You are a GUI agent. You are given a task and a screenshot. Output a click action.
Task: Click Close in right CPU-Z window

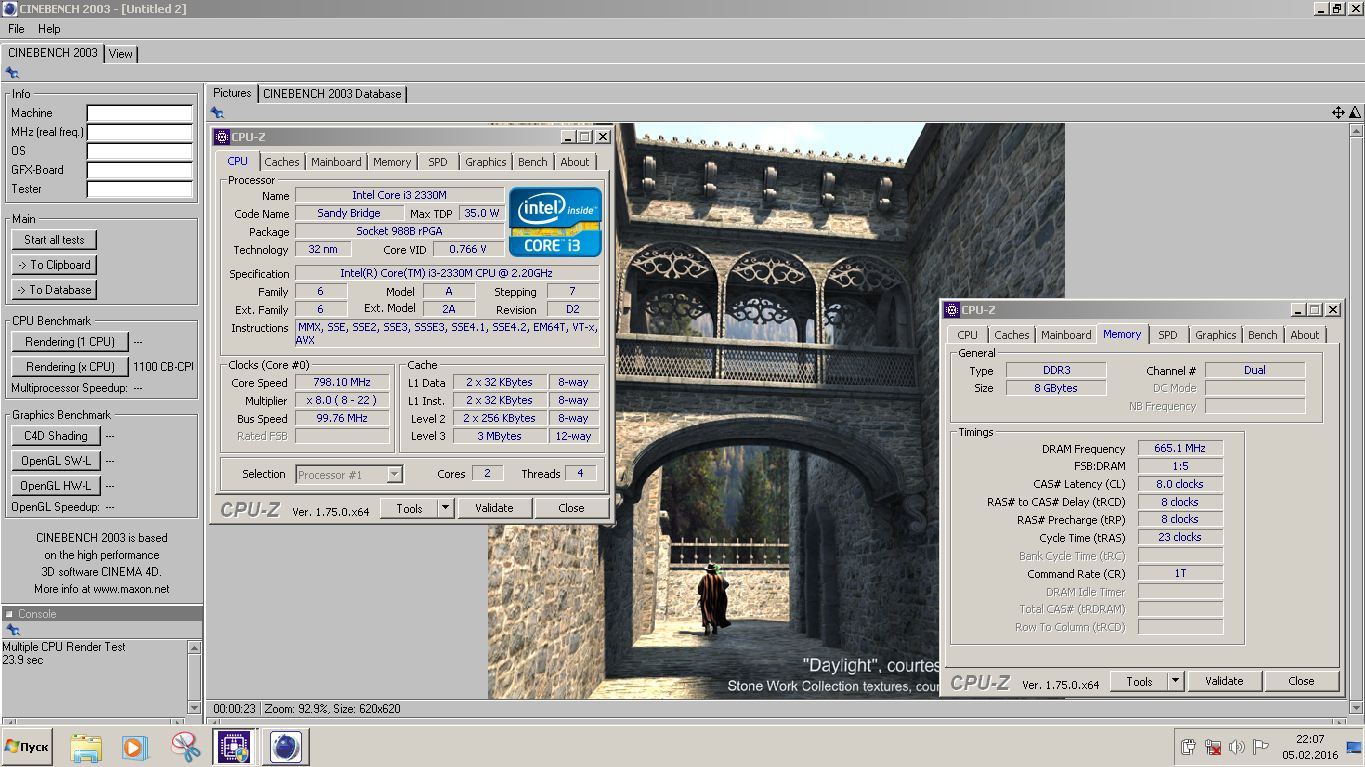click(1301, 681)
